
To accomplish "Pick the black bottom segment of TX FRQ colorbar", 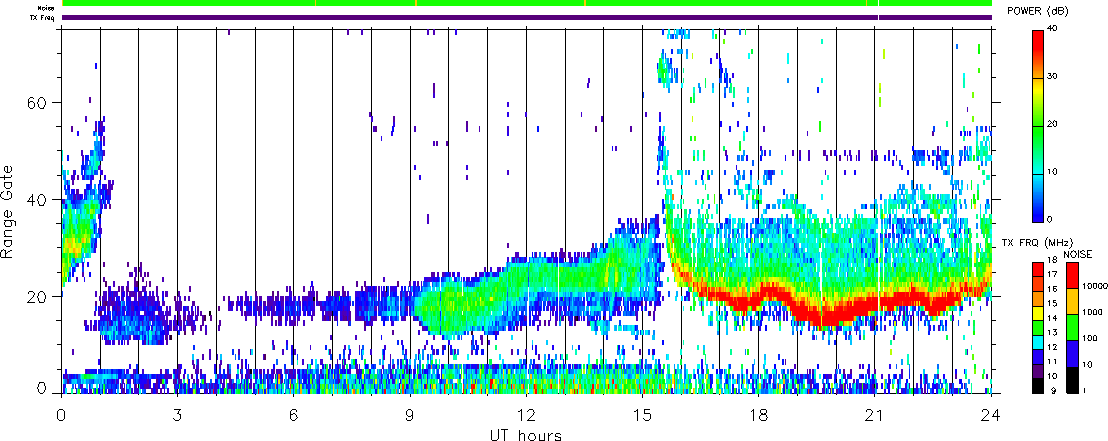I will click(1038, 386).
